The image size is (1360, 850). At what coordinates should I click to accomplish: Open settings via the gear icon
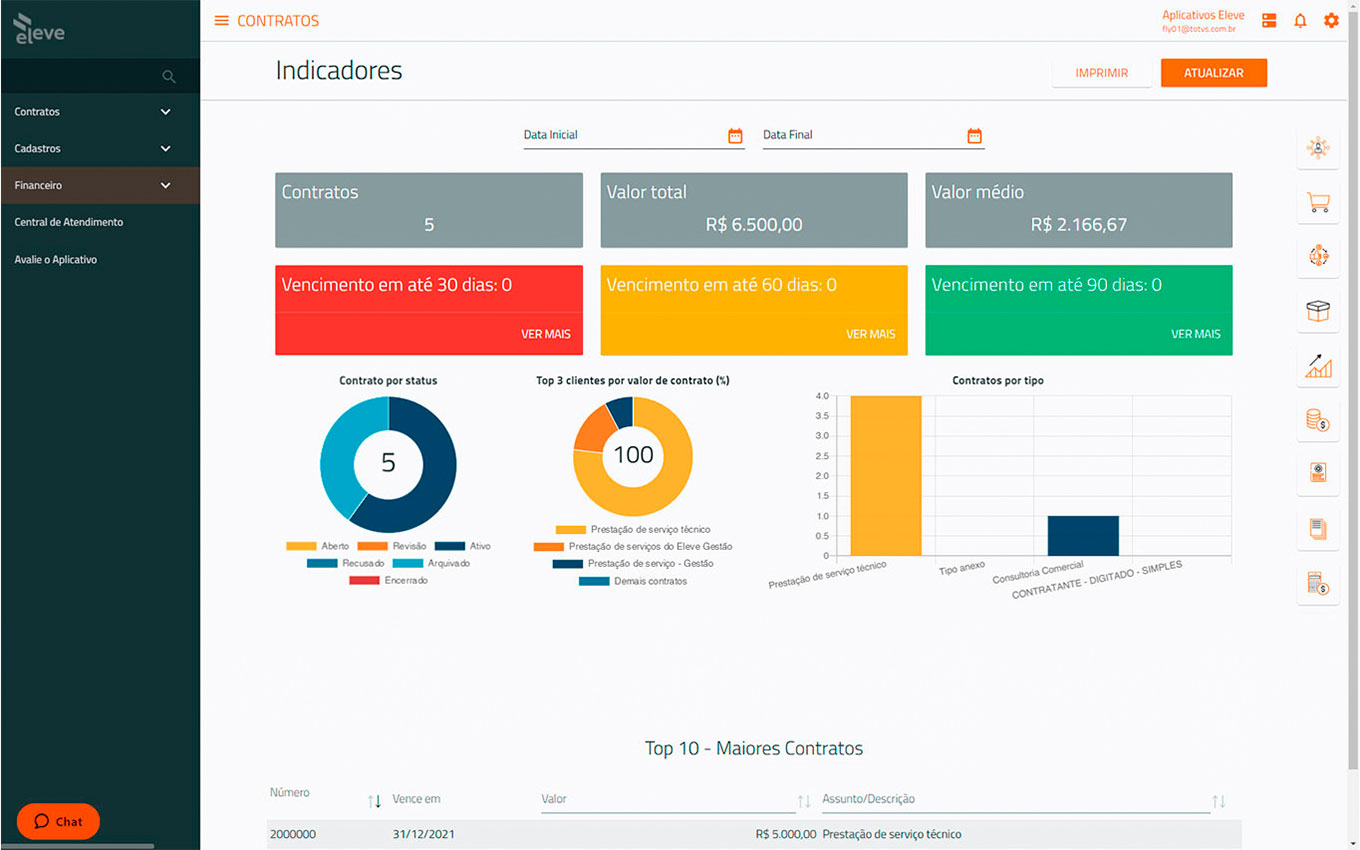pyautogui.click(x=1331, y=21)
